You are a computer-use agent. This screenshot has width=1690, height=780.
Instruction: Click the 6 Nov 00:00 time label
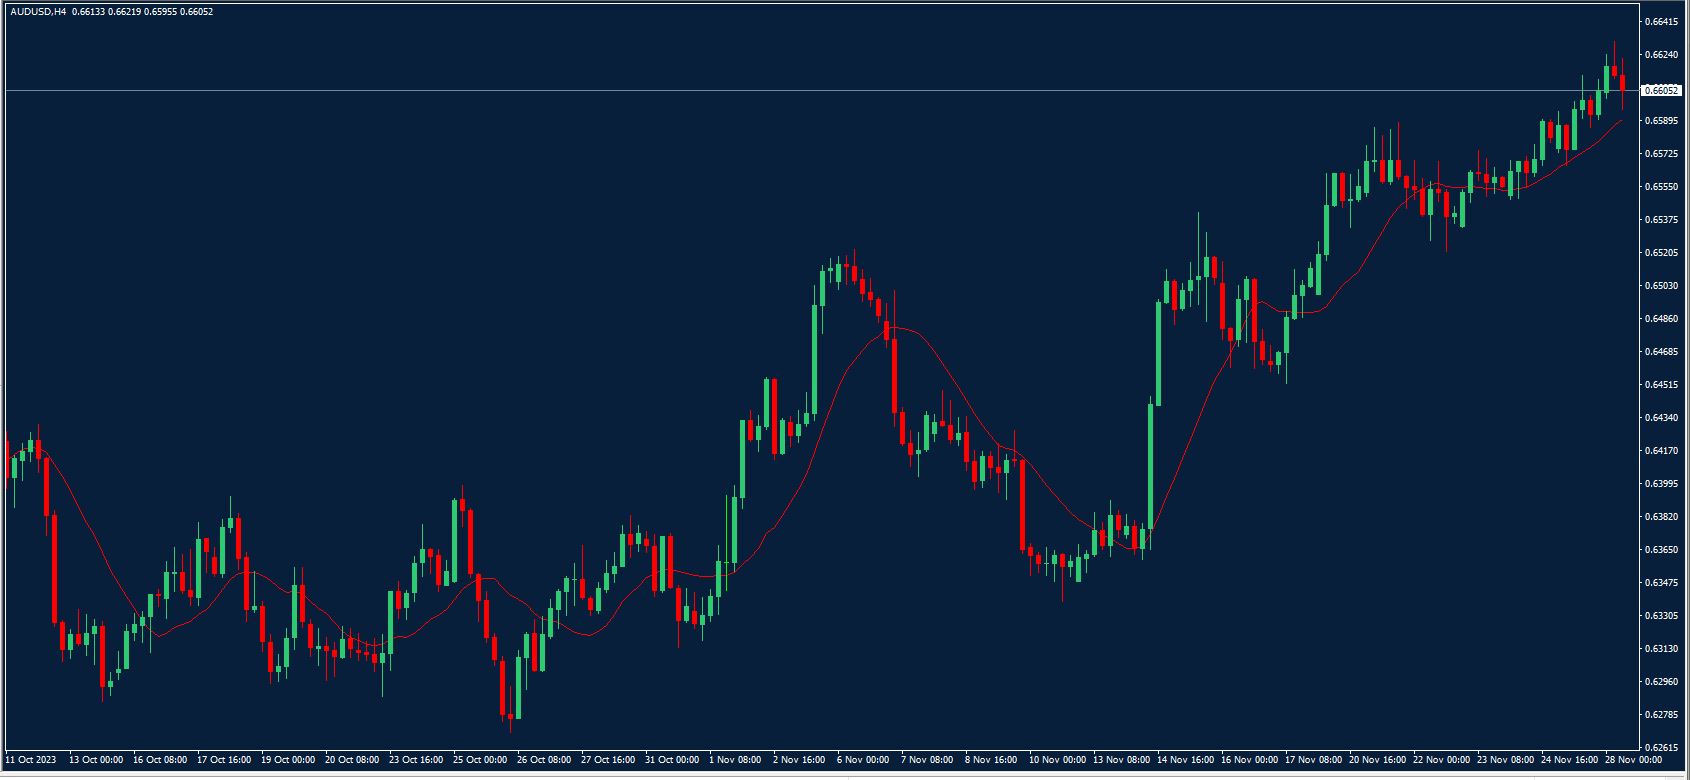pyautogui.click(x=864, y=760)
